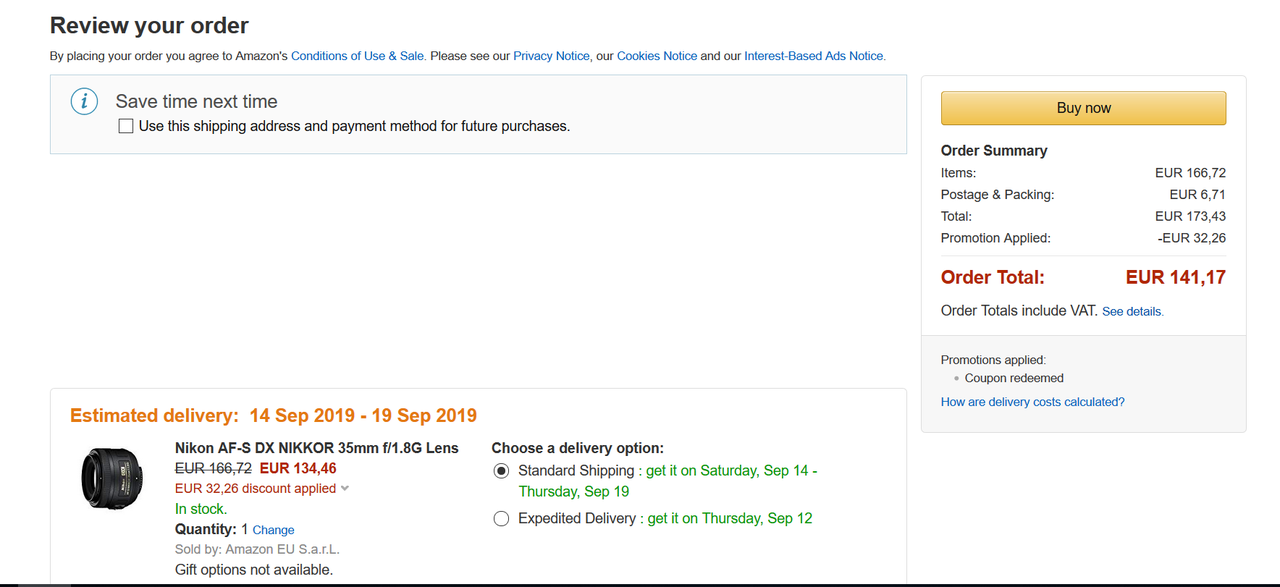This screenshot has height=587, width=1280.
Task: Click the Coupon redeemed promotion entry
Action: (1013, 378)
